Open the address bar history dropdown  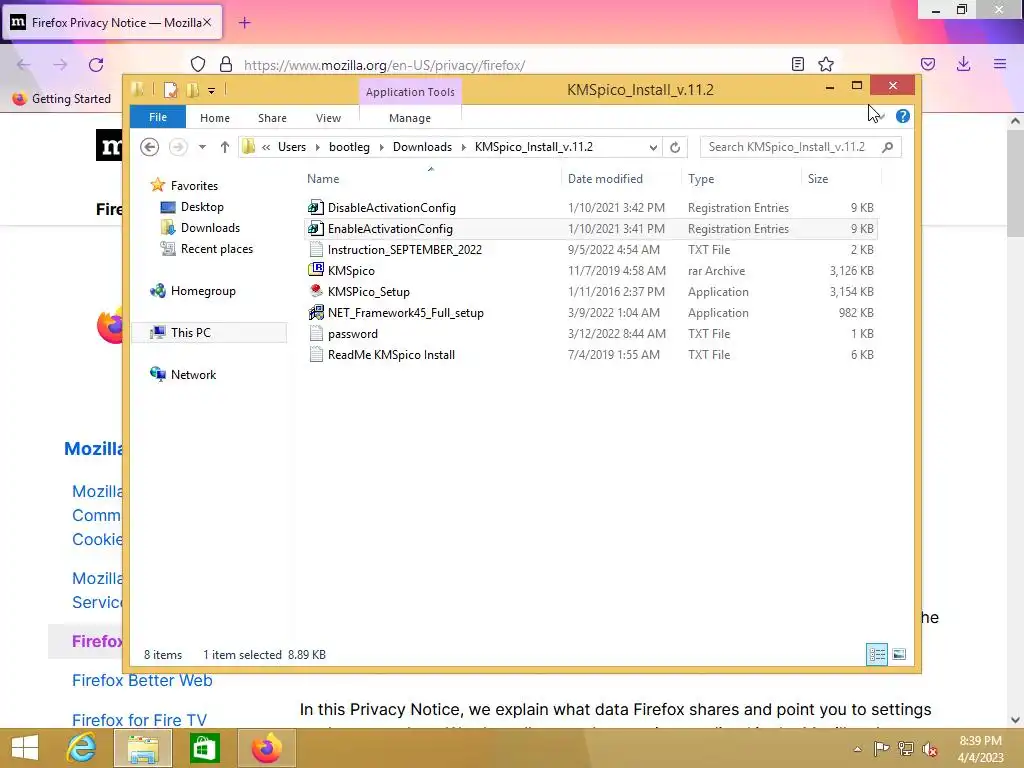(x=652, y=148)
